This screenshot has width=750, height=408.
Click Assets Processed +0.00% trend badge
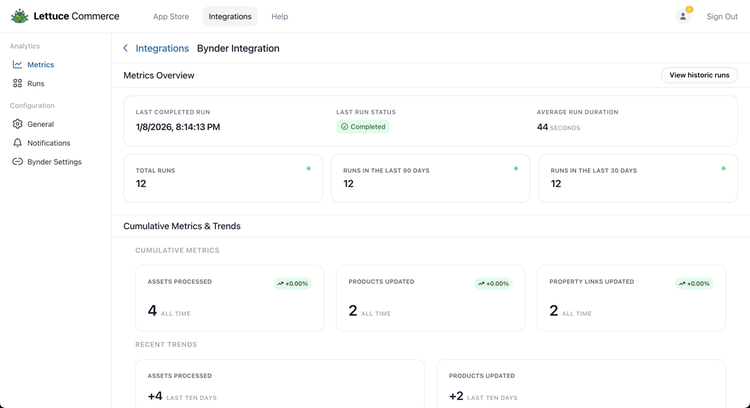pos(292,284)
